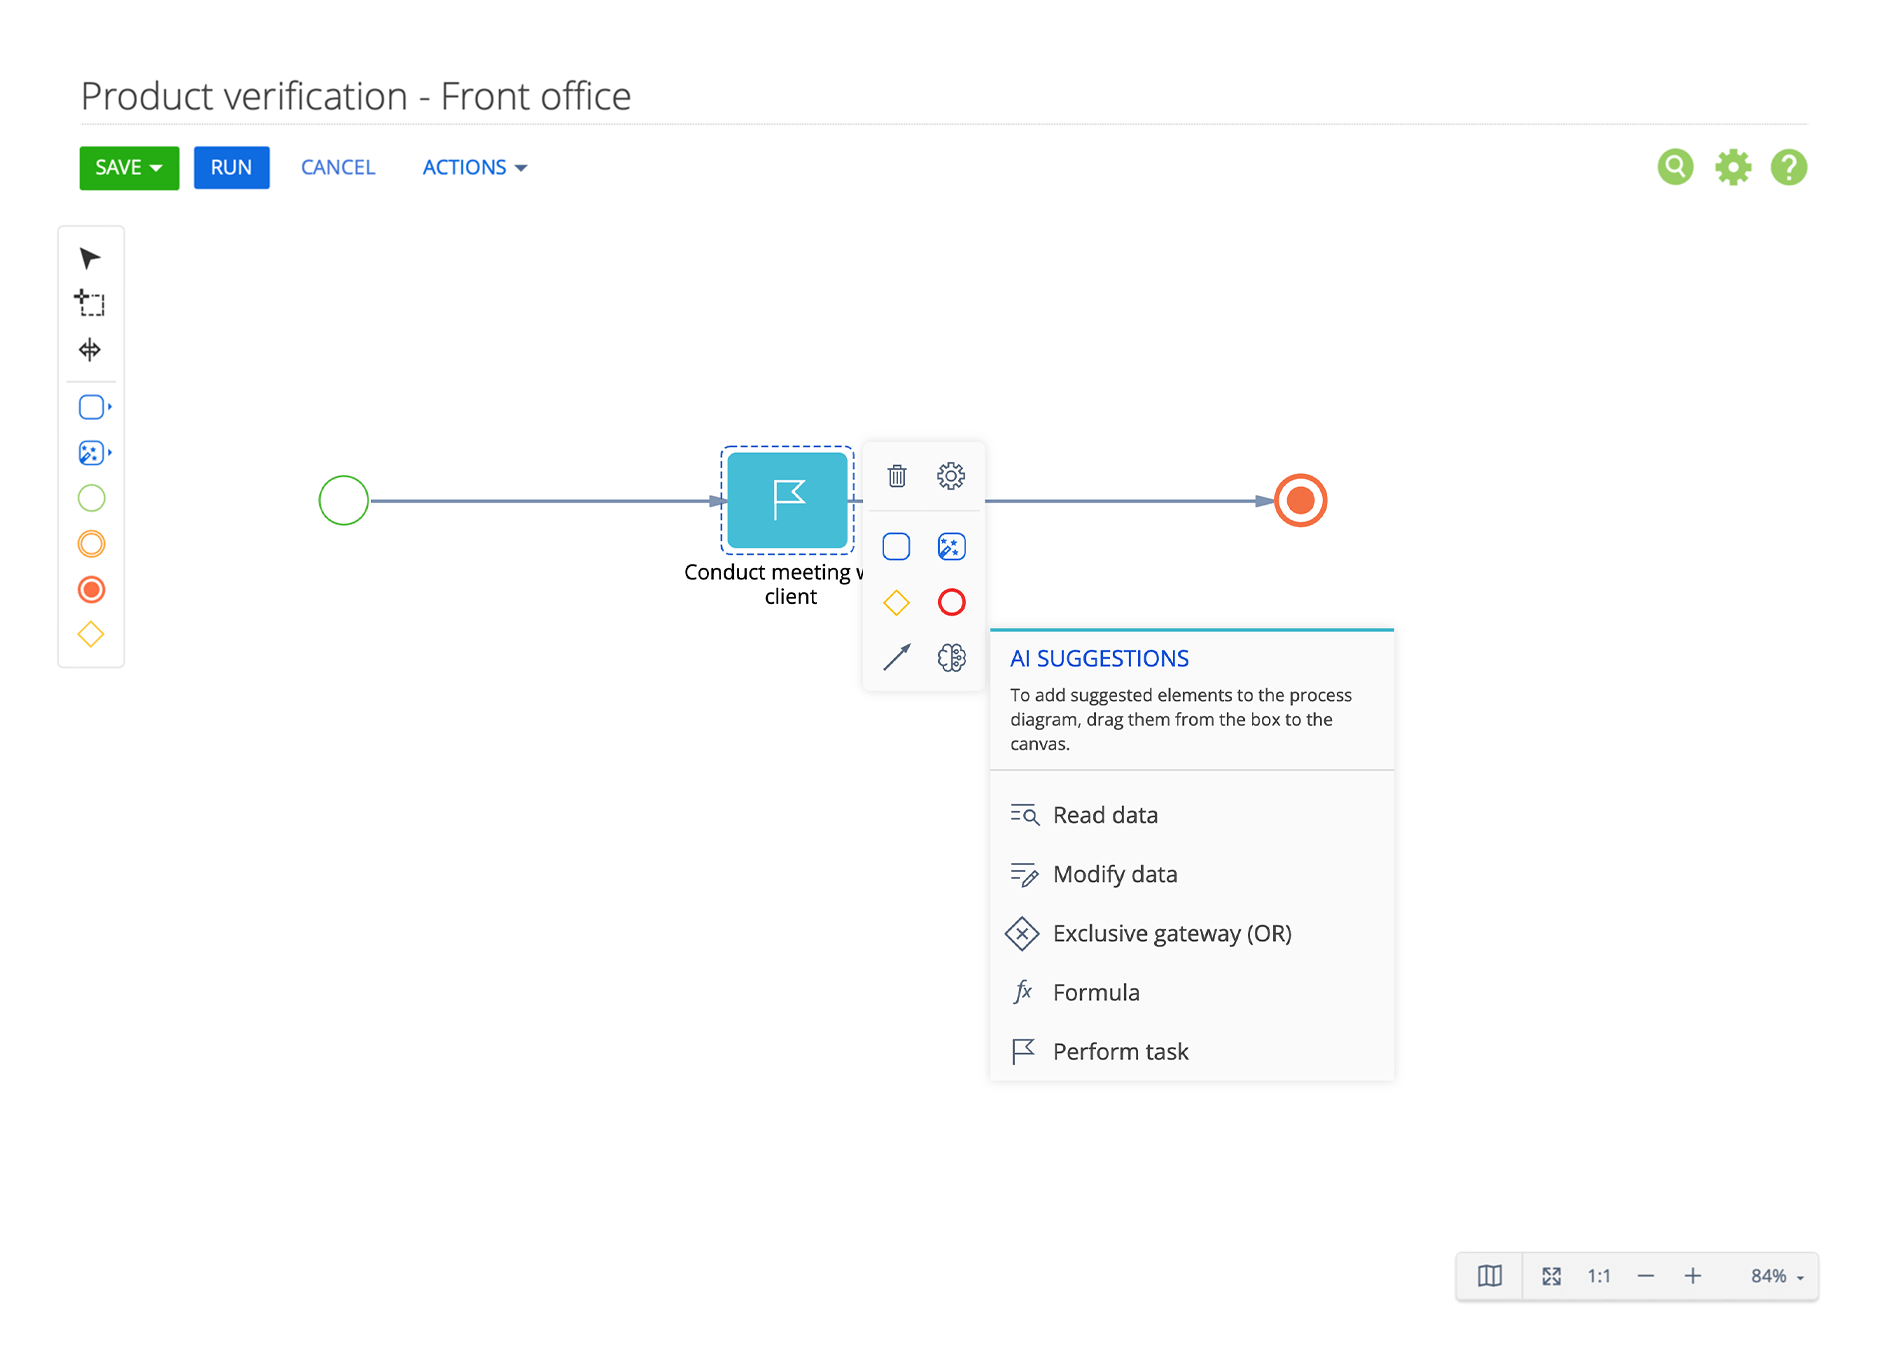Open AI suggestions via the brain icon

[951, 657]
